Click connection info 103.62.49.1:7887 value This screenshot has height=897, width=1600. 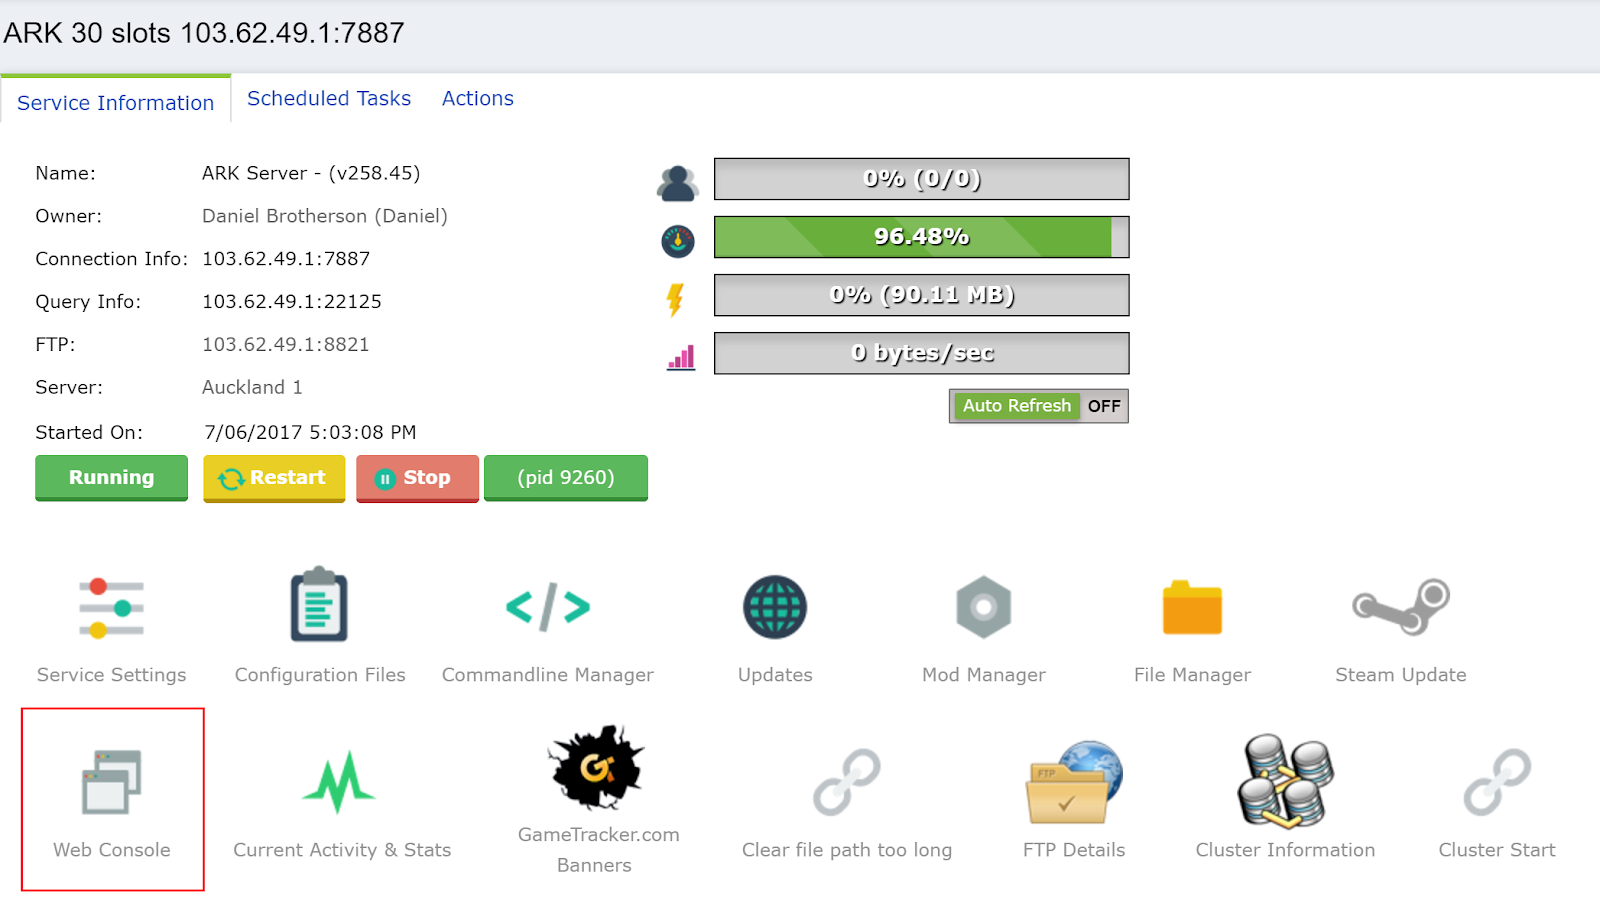(x=286, y=259)
